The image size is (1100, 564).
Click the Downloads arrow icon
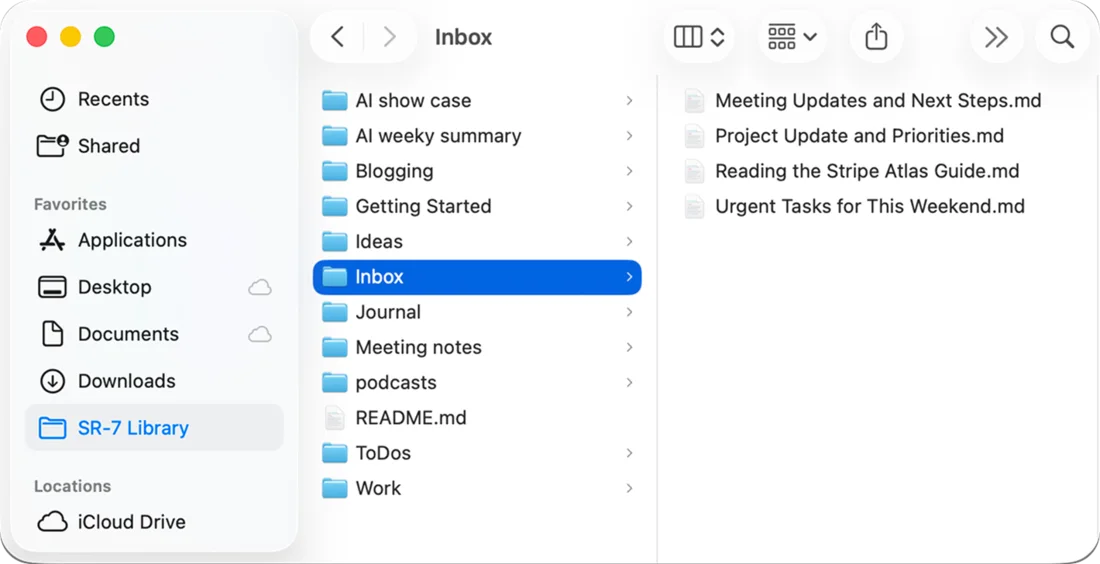[x=52, y=381]
